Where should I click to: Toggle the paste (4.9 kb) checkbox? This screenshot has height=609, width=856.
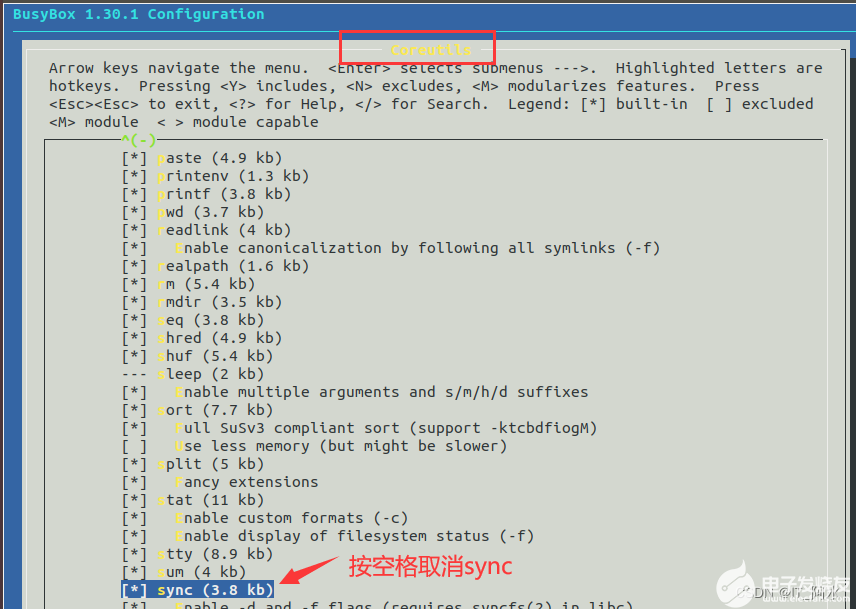coord(134,158)
